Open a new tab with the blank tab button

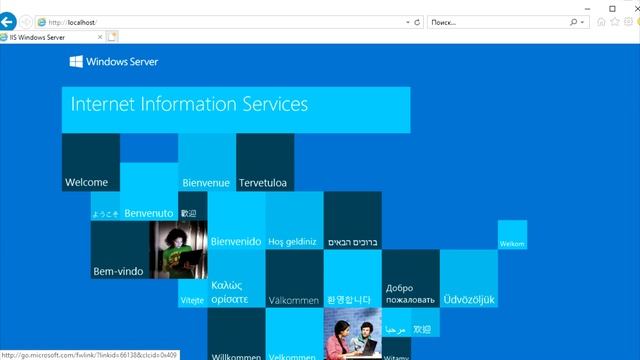point(112,37)
